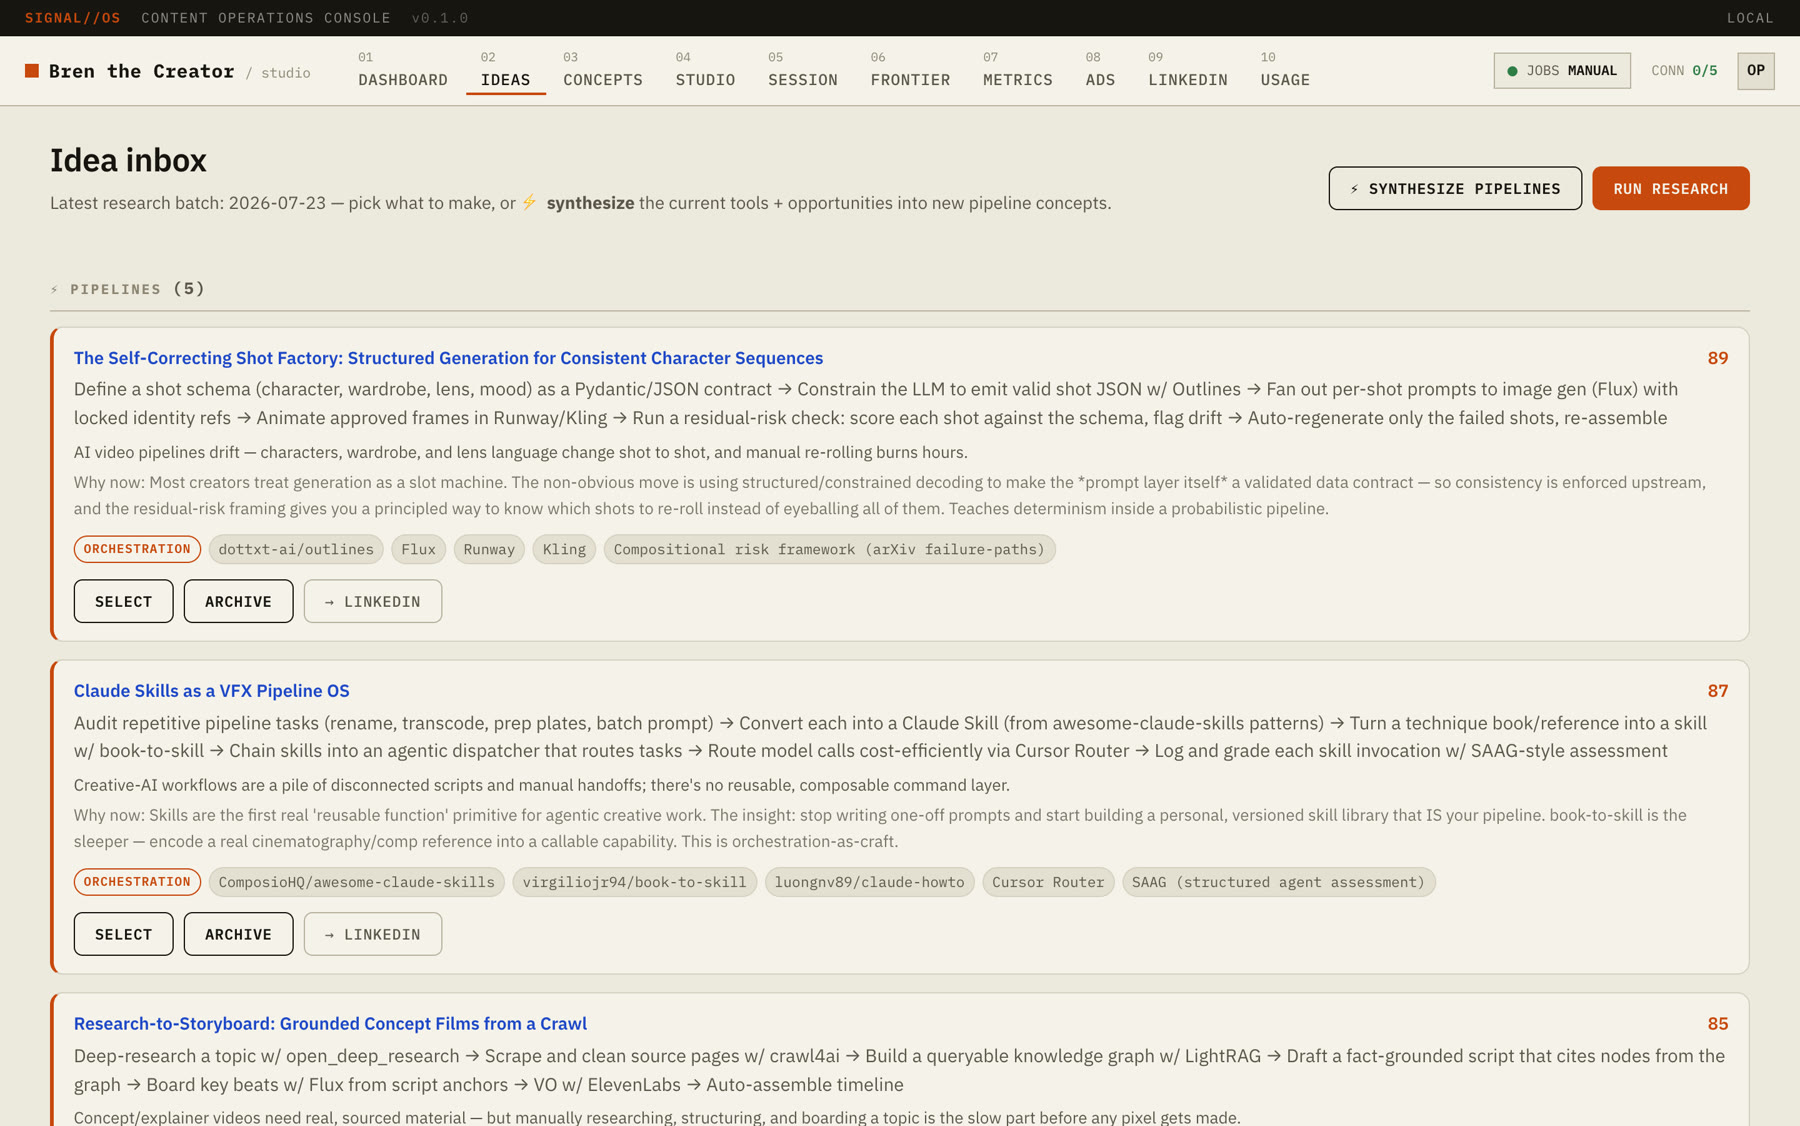This screenshot has height=1126, width=1800.
Task: Click the Runway tool tag
Action: [x=489, y=549]
